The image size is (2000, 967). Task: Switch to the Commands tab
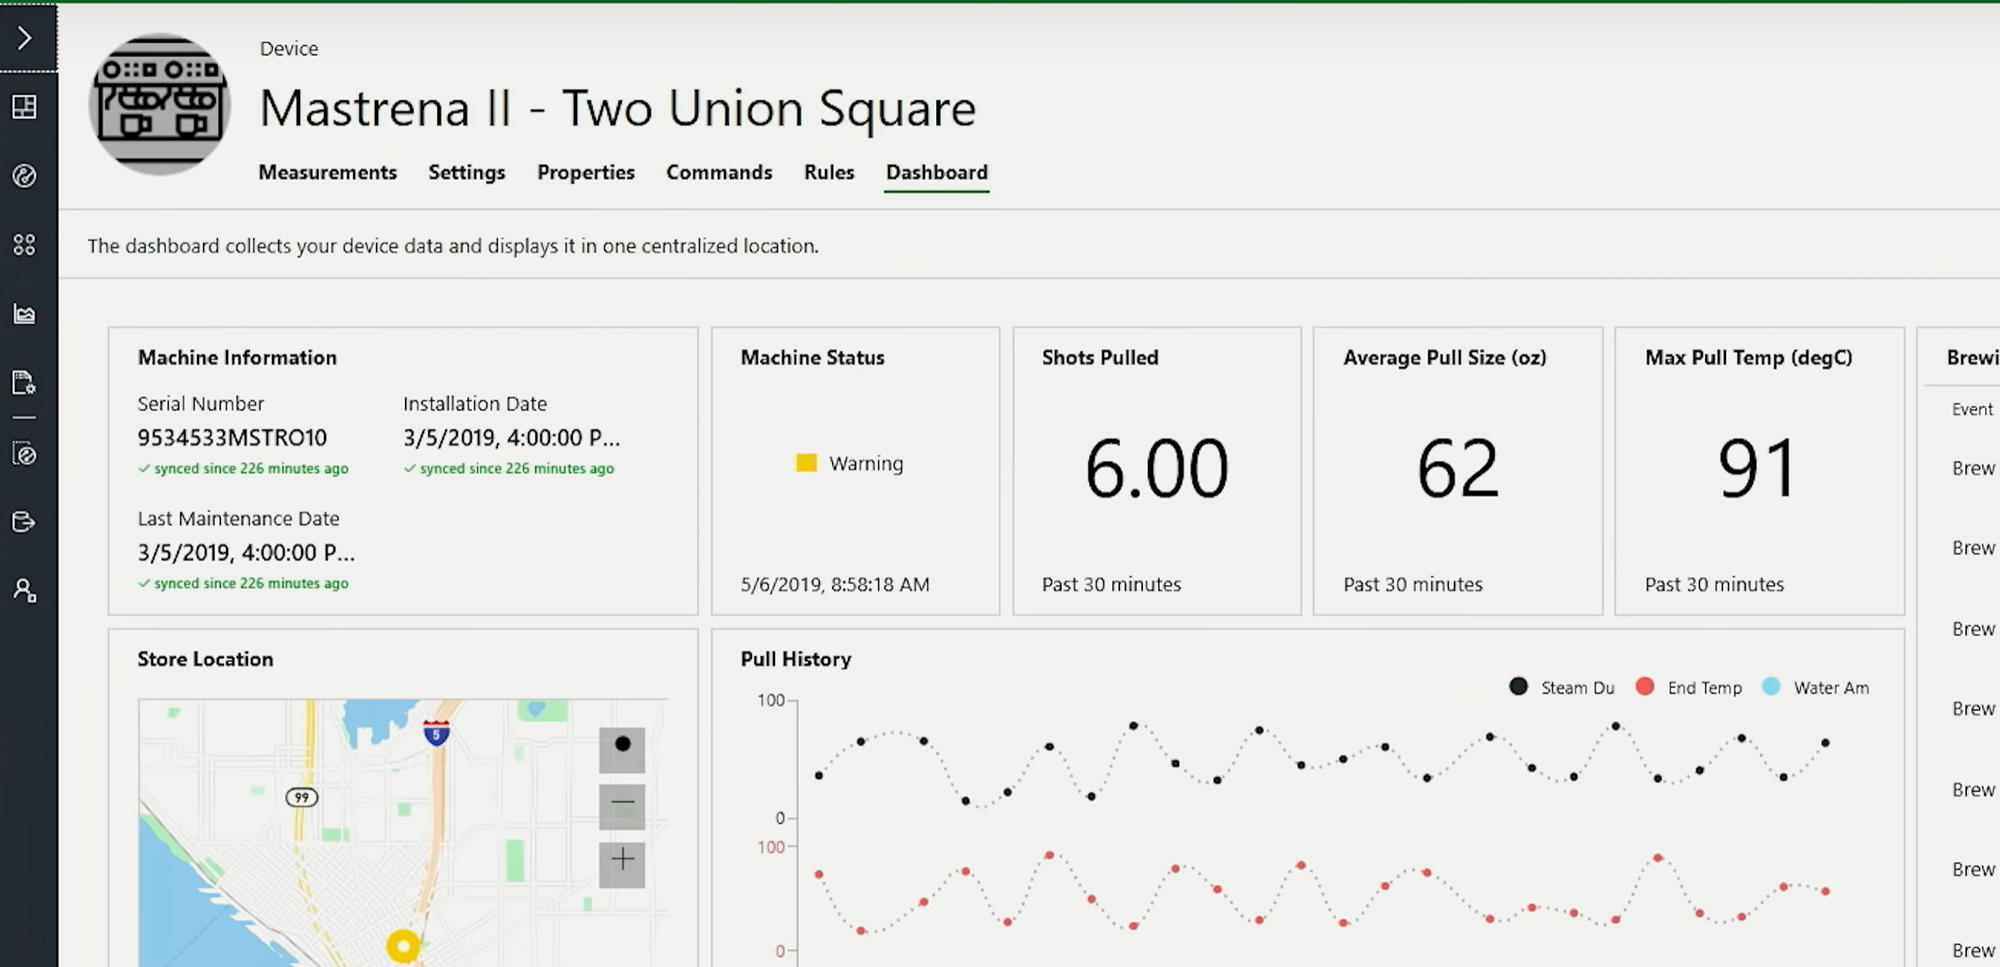pos(719,172)
